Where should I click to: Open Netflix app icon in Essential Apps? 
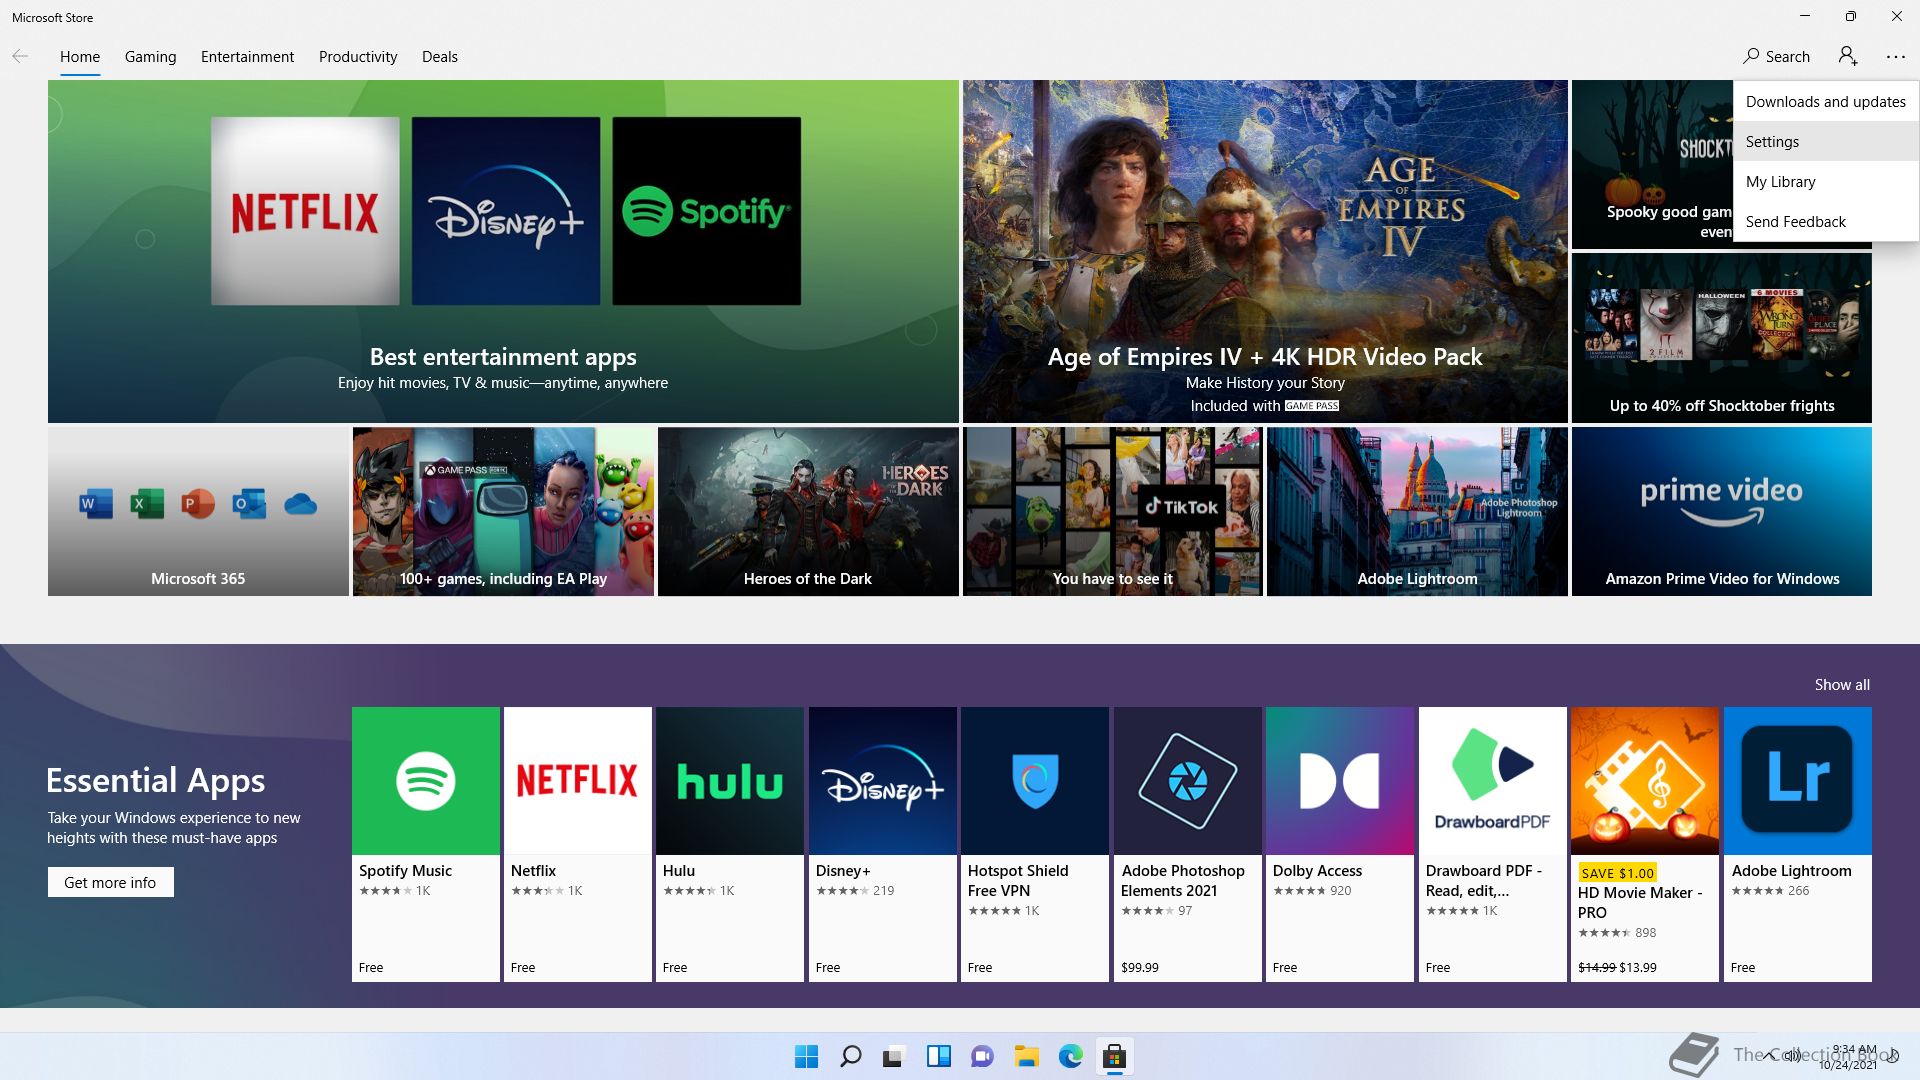click(x=578, y=781)
